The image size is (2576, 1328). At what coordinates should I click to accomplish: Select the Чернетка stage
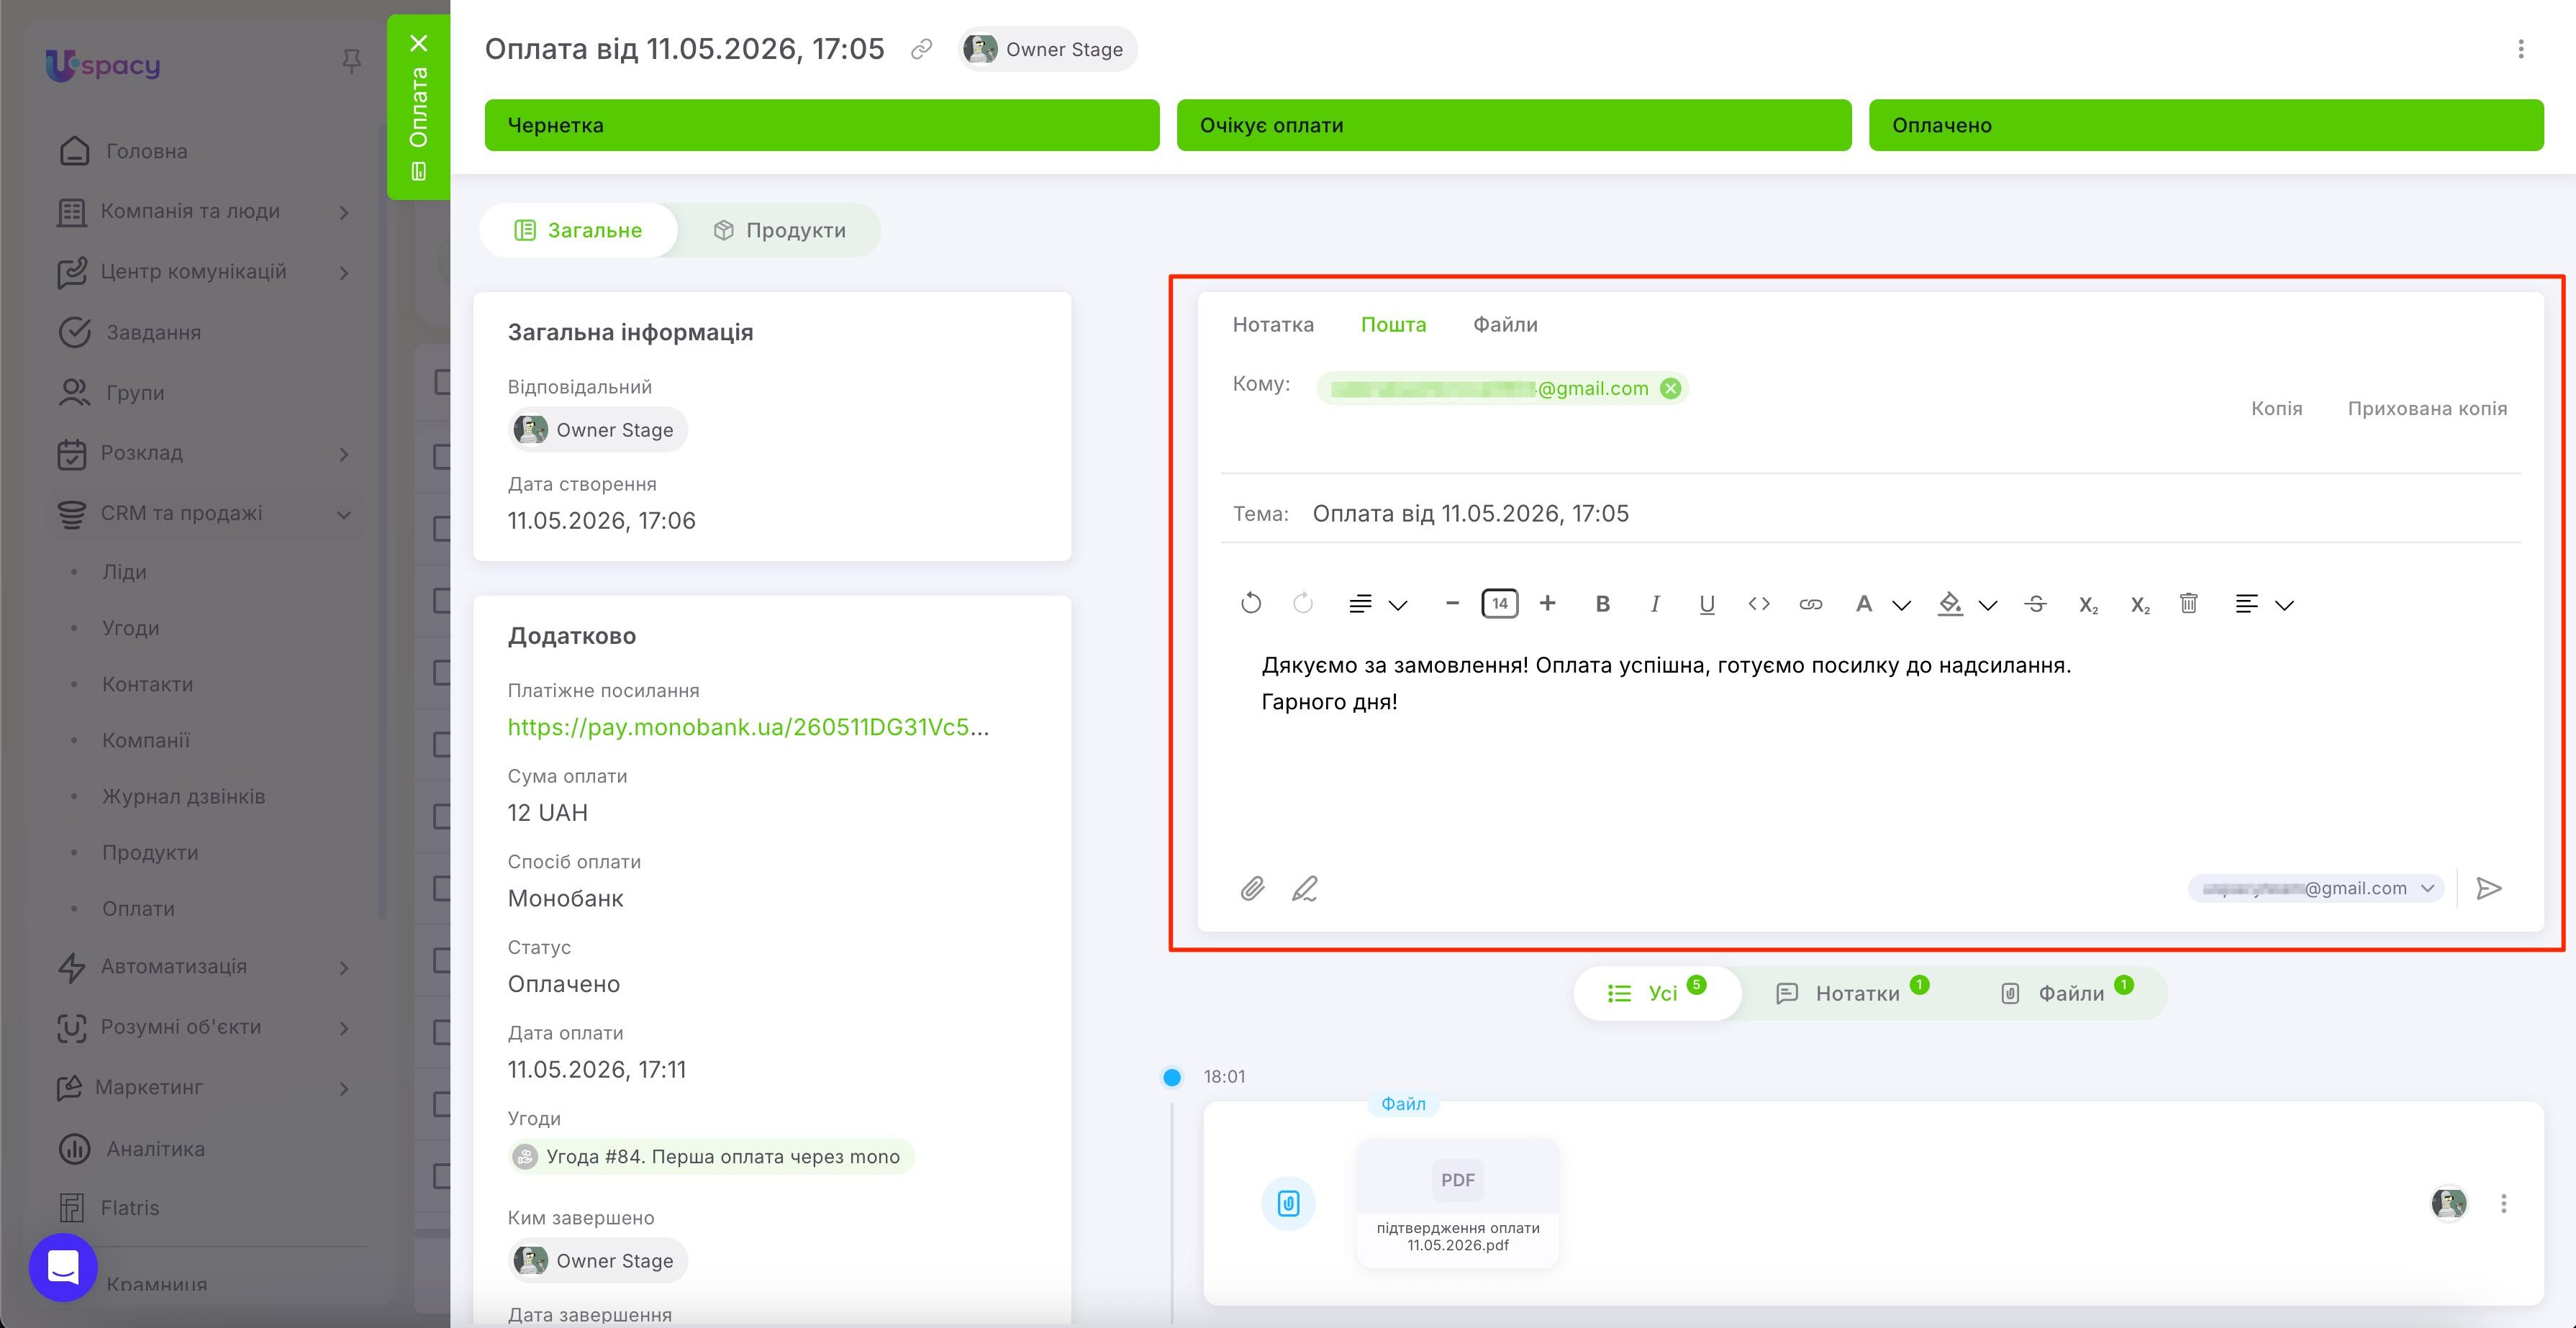pyautogui.click(x=822, y=125)
